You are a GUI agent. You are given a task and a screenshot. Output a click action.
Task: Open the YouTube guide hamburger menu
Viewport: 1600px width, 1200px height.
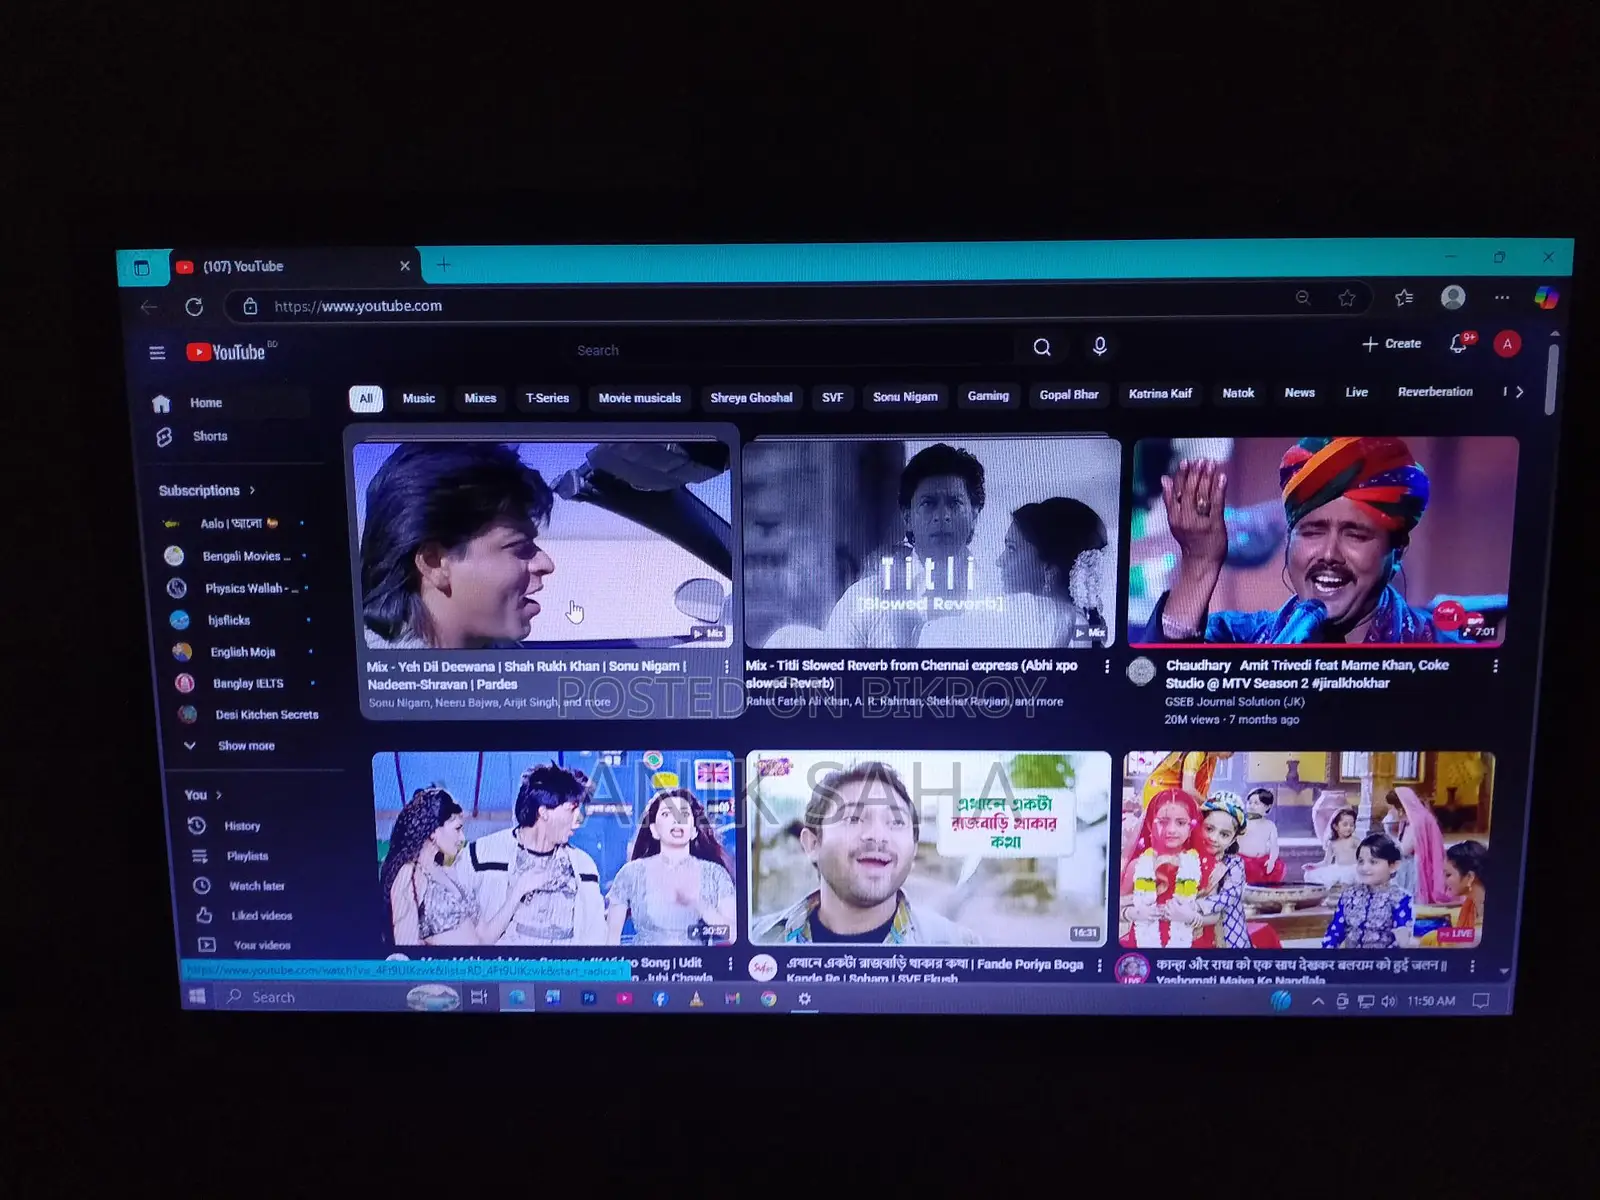157,352
